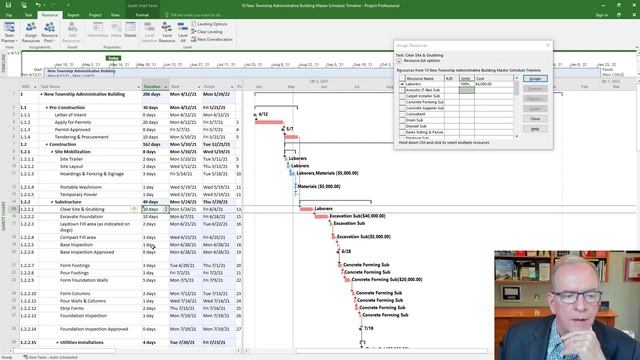640x360 pixels.
Task: Click Clear Leveling in the ribbon
Action: coord(207,32)
